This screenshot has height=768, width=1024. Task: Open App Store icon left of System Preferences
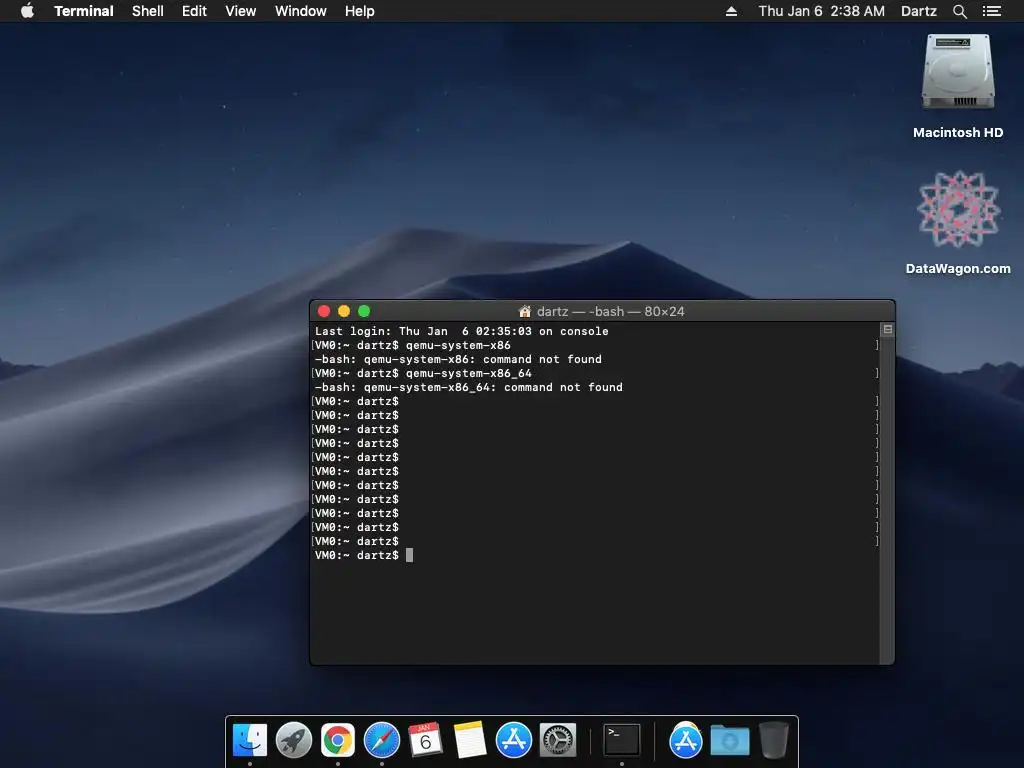514,741
